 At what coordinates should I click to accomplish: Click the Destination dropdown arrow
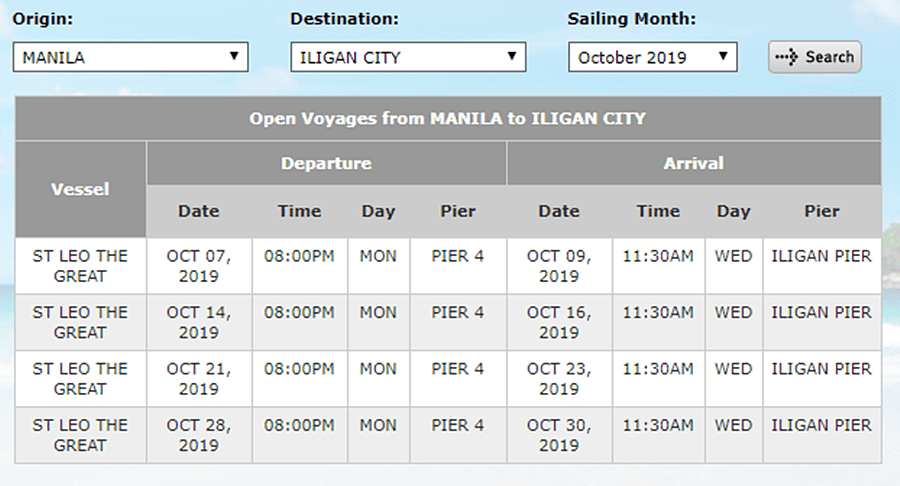511,57
